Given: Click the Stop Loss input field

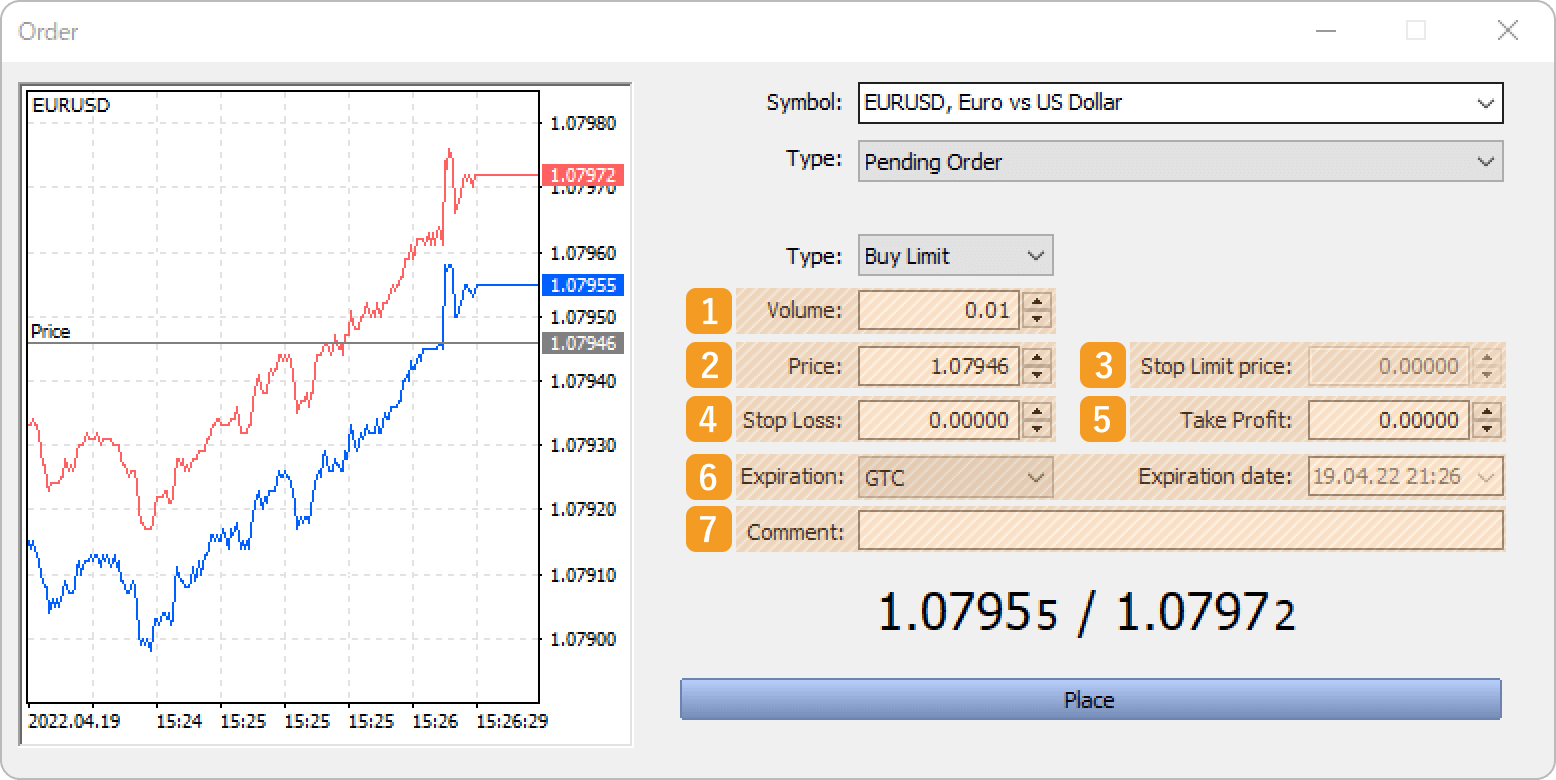Looking at the screenshot, I should tap(939, 420).
